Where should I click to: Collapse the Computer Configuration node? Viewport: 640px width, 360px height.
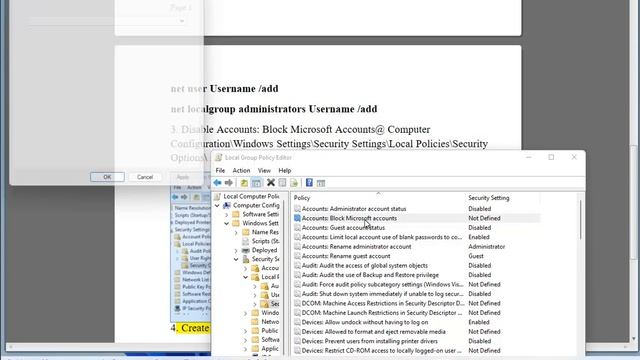(217, 205)
